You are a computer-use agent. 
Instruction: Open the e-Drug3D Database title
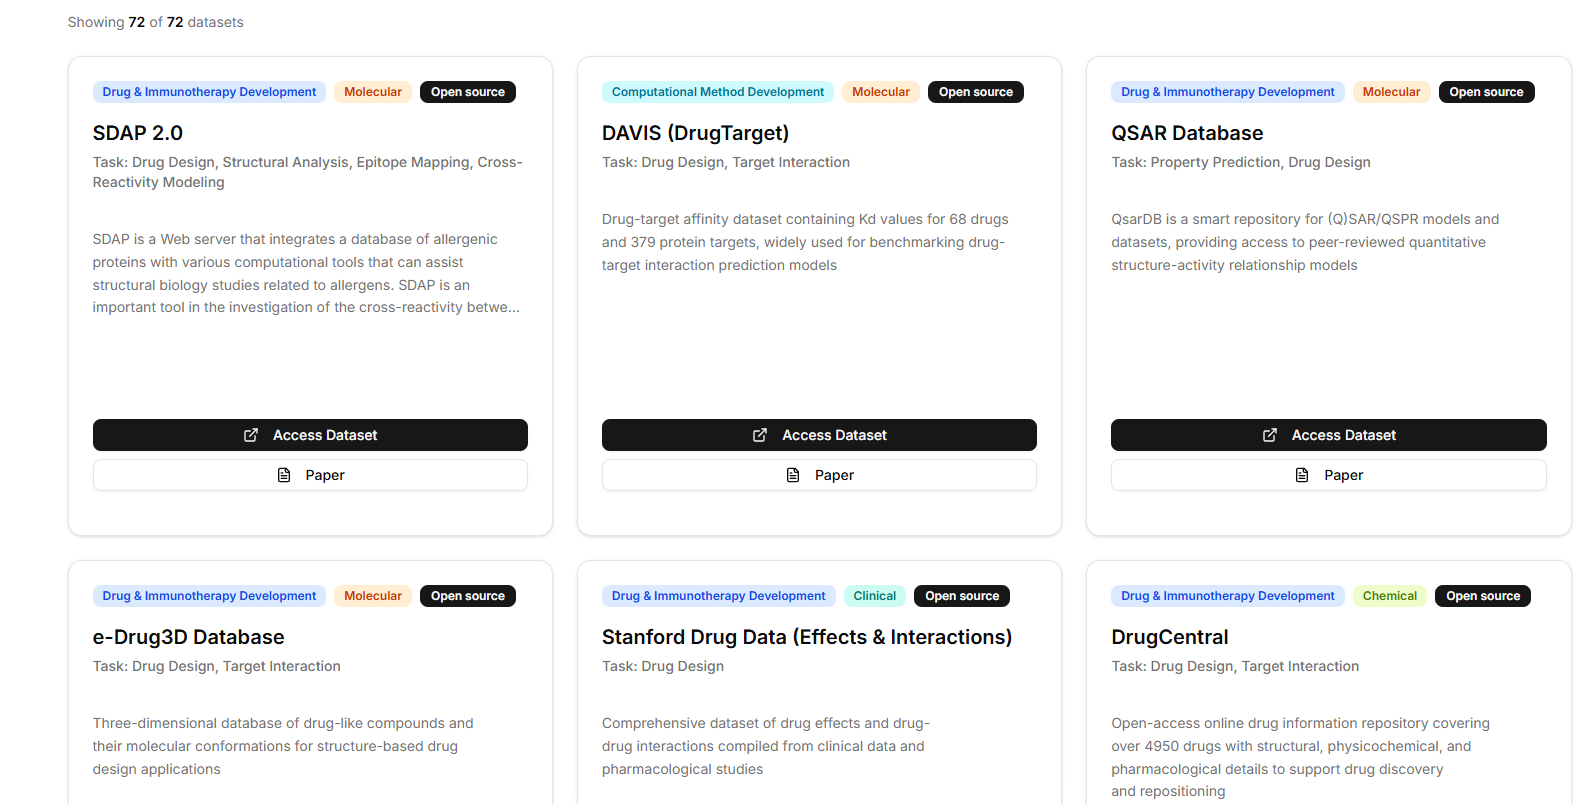pos(188,637)
